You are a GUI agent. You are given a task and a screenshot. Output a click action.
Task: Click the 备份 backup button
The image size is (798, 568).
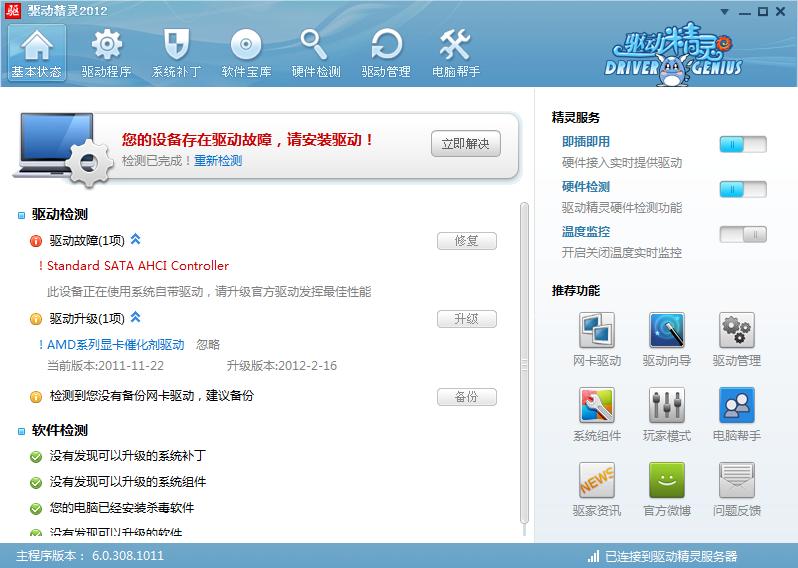point(466,397)
